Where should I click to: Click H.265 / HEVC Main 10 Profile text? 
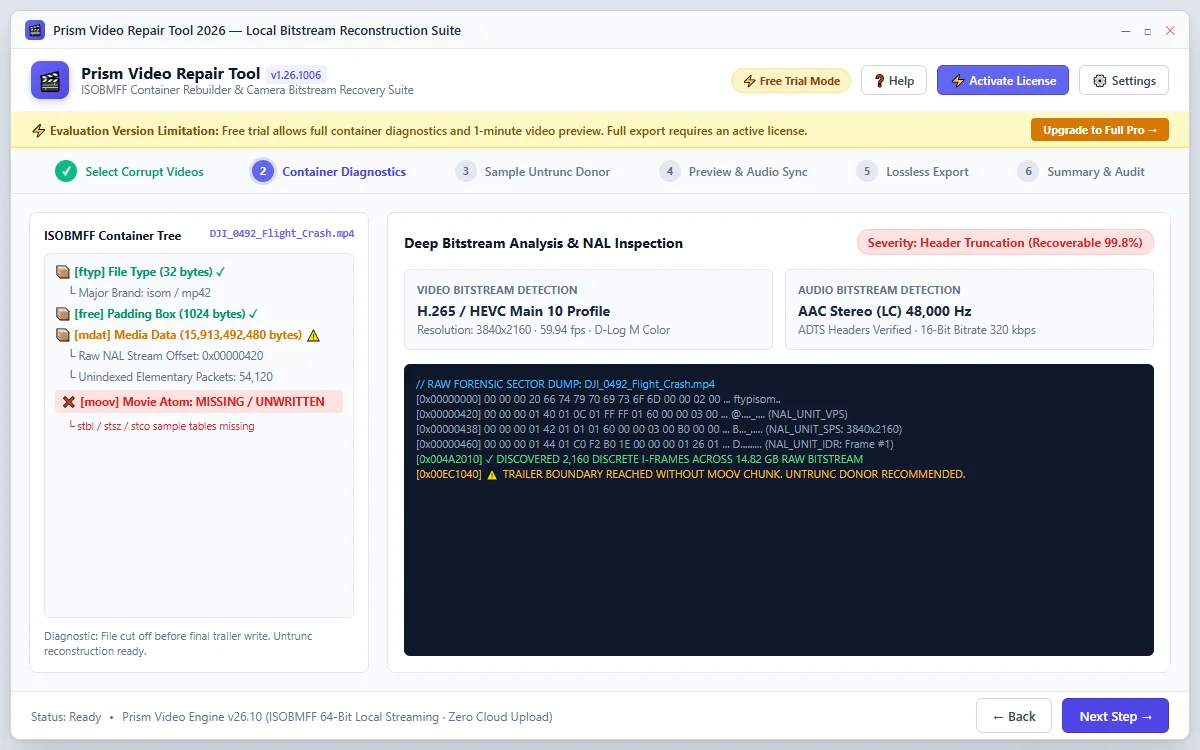tap(513, 311)
